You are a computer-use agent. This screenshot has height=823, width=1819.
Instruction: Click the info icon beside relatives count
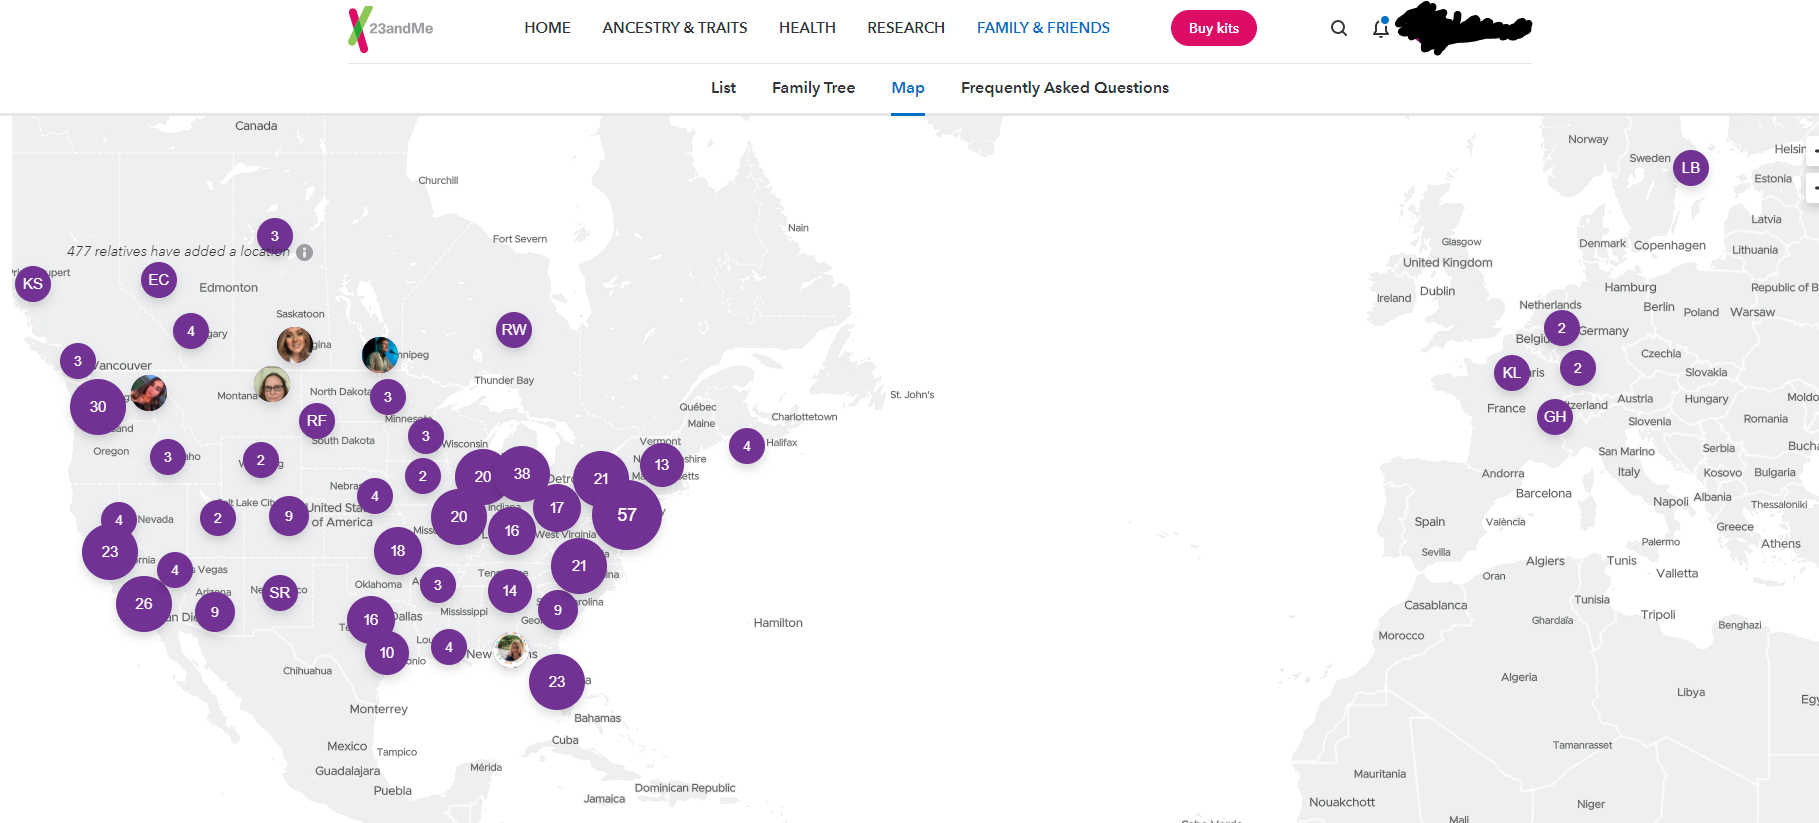[305, 252]
